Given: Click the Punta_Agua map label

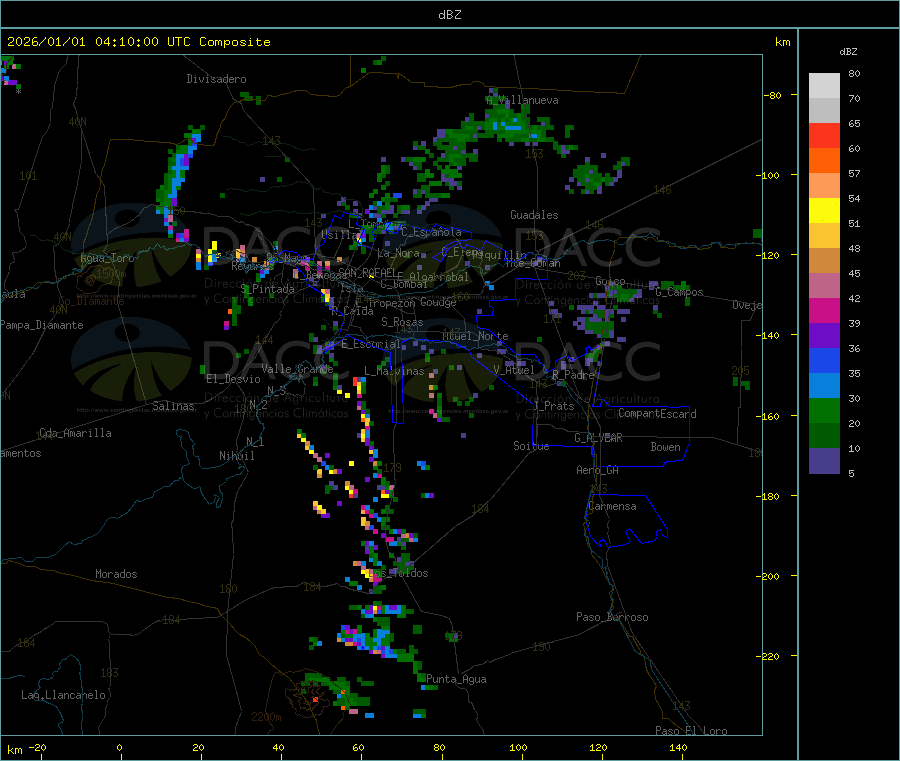Looking at the screenshot, I should [456, 679].
